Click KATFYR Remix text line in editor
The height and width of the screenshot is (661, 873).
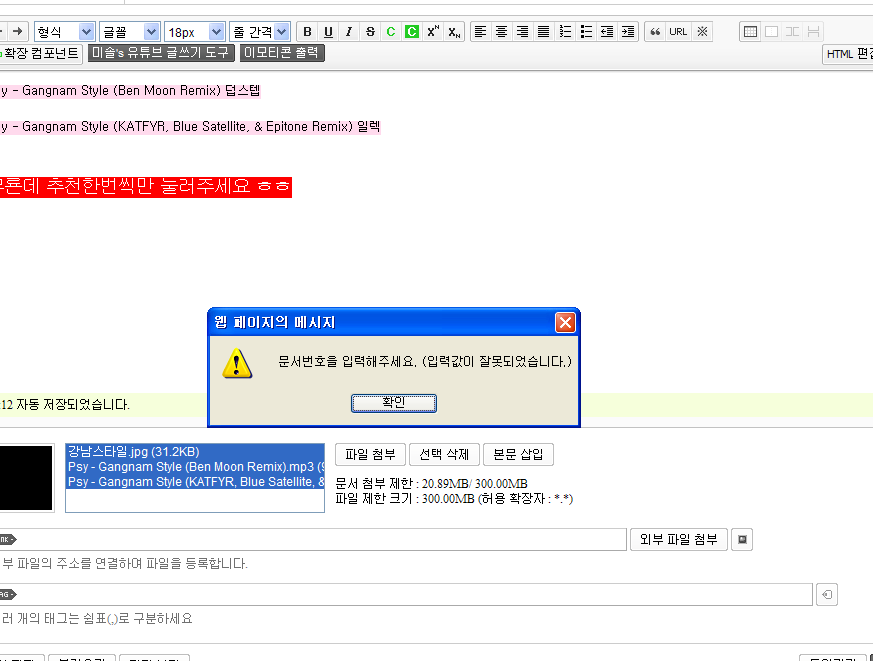point(190,127)
